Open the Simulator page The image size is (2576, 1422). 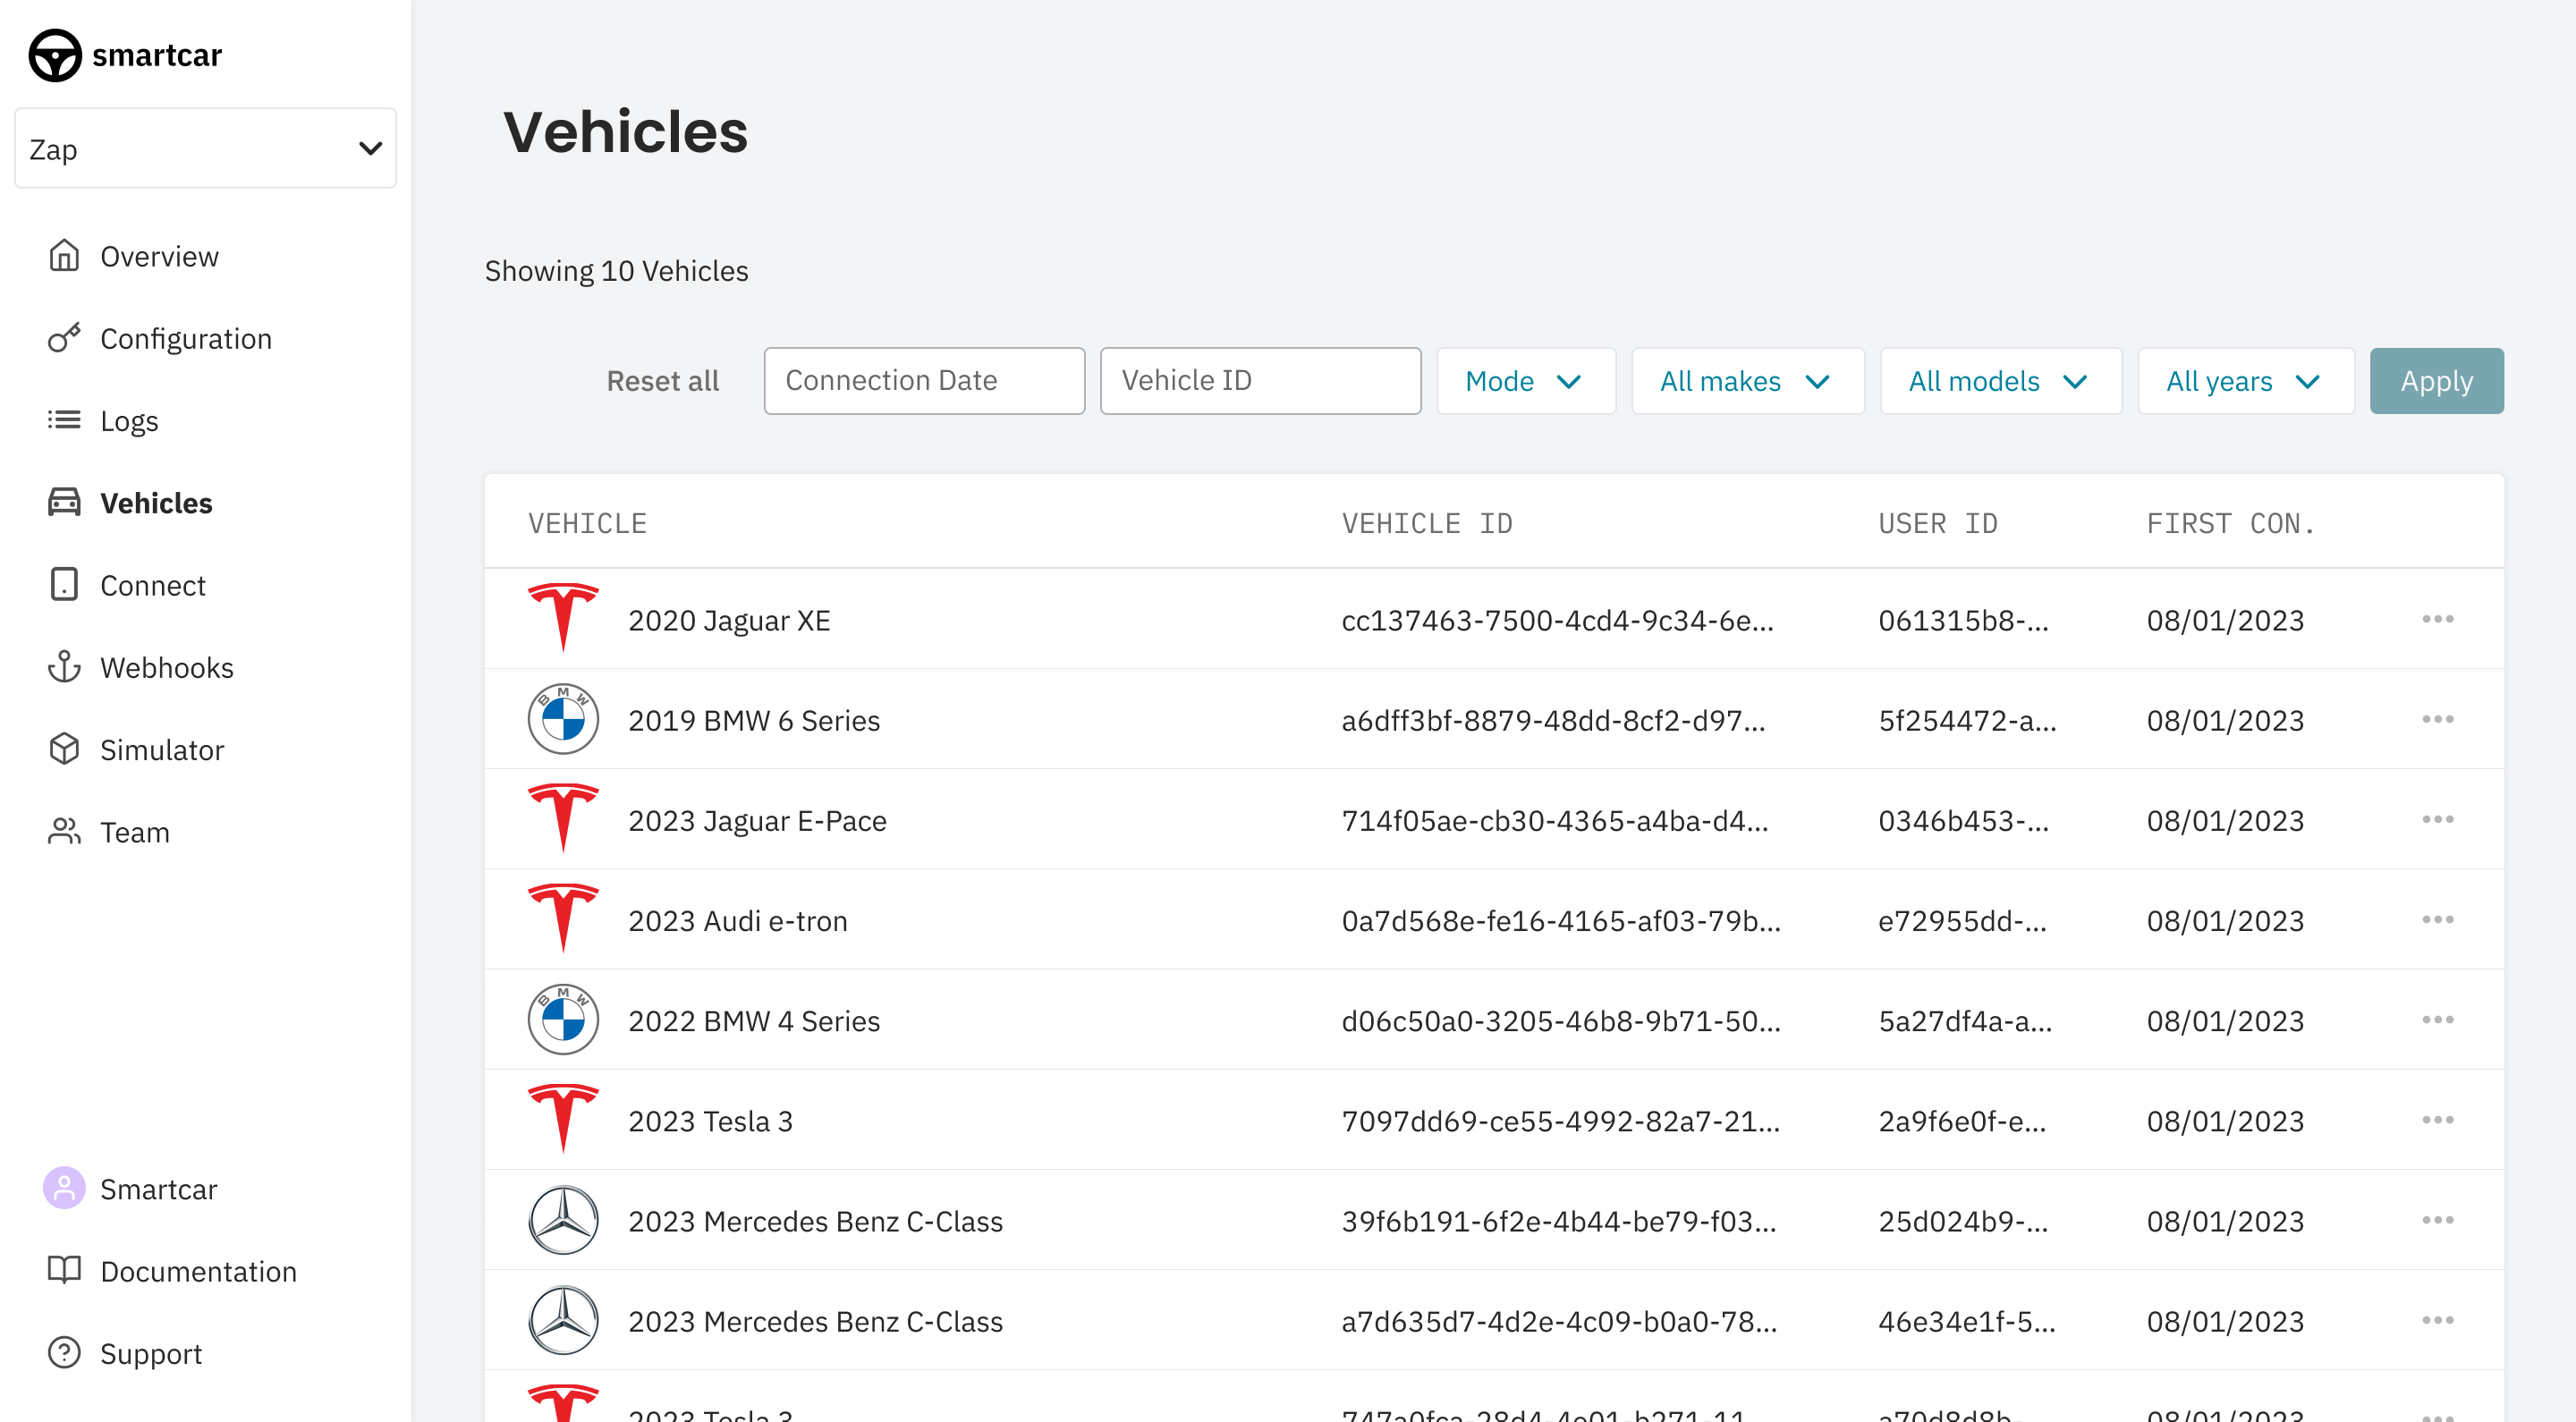coord(162,749)
